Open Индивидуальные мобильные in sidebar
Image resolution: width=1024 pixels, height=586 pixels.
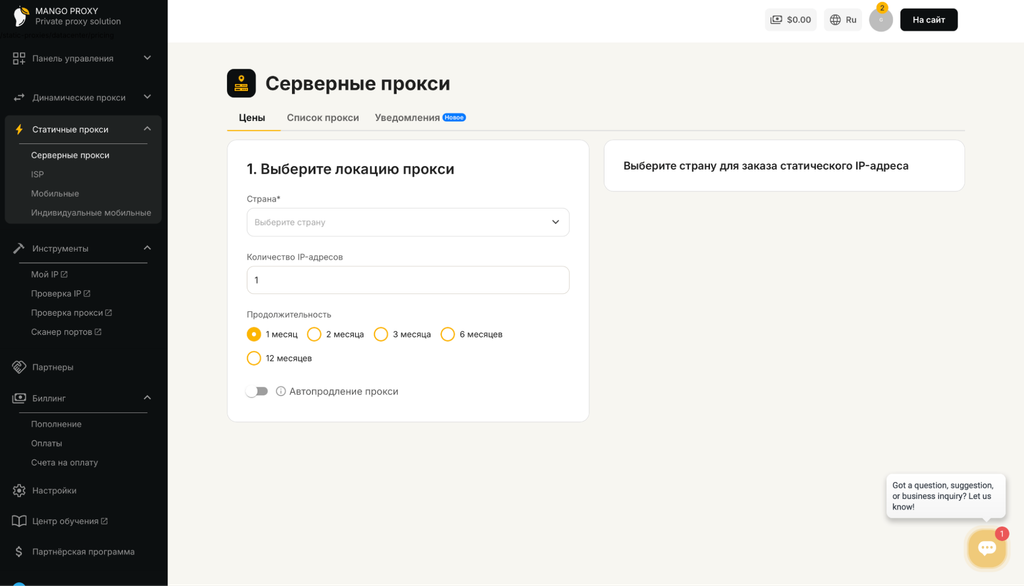point(91,213)
